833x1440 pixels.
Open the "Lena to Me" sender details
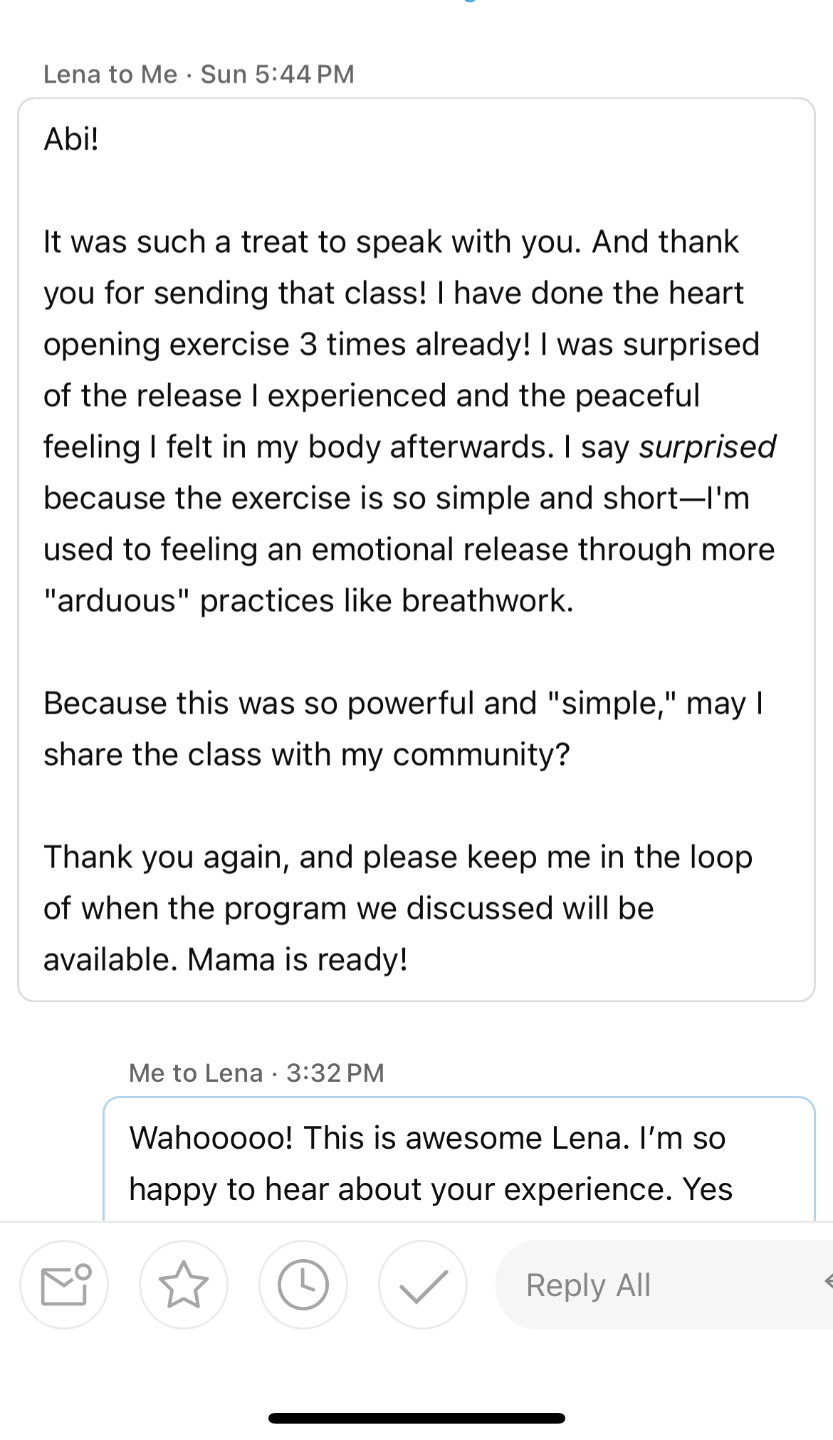110,74
